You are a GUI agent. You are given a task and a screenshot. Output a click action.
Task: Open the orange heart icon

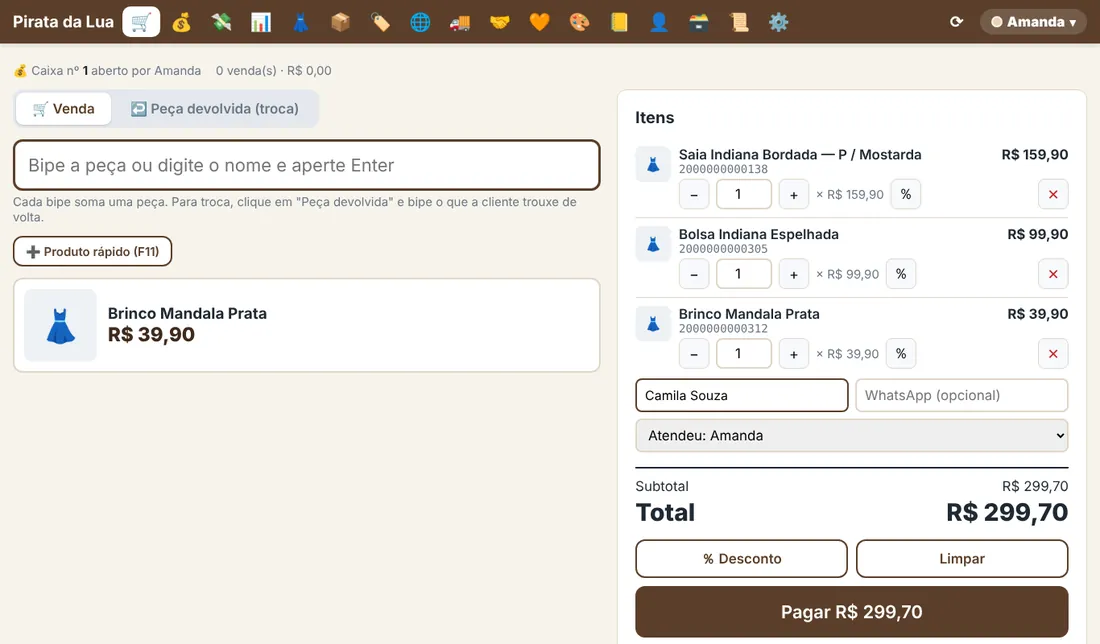pyautogui.click(x=539, y=22)
